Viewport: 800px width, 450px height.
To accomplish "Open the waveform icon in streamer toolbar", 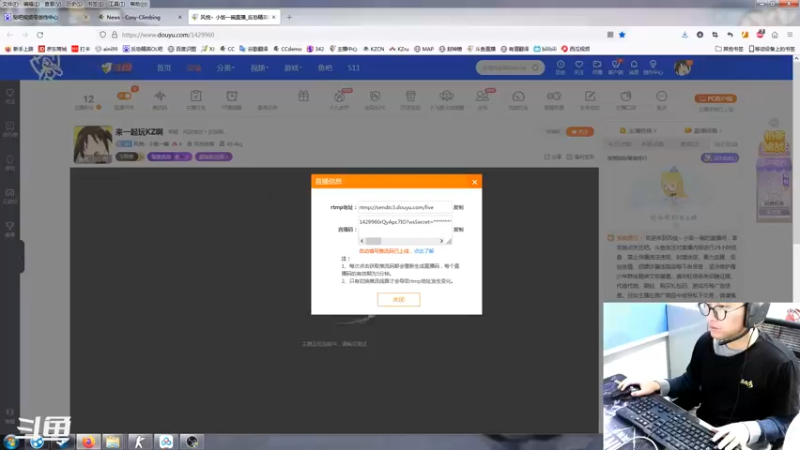I will (x=160, y=96).
